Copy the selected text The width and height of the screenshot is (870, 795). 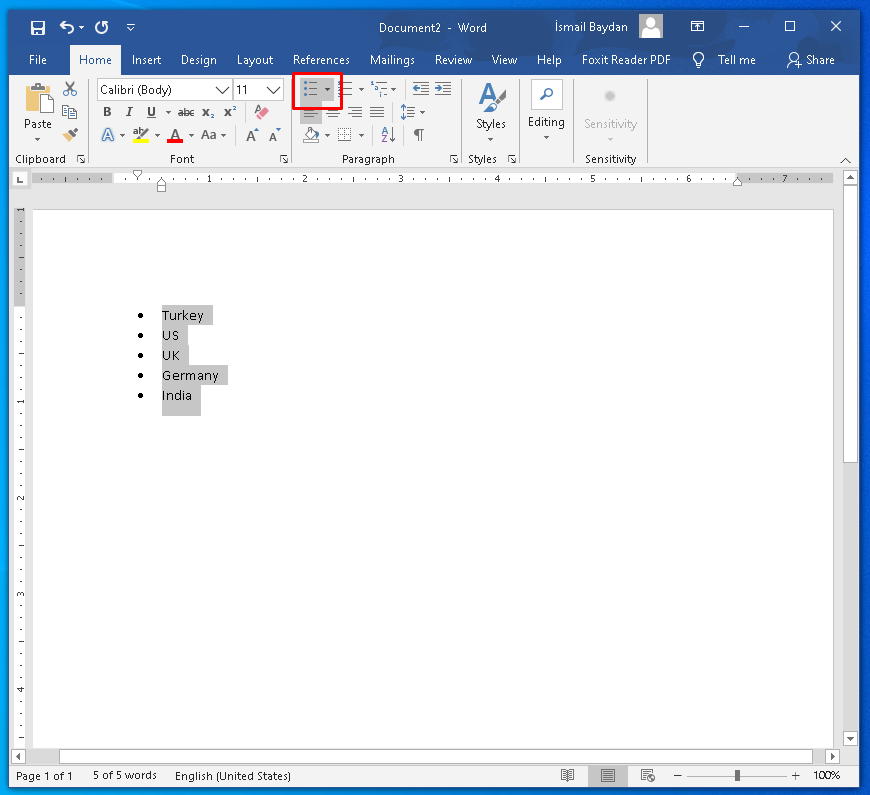point(70,112)
